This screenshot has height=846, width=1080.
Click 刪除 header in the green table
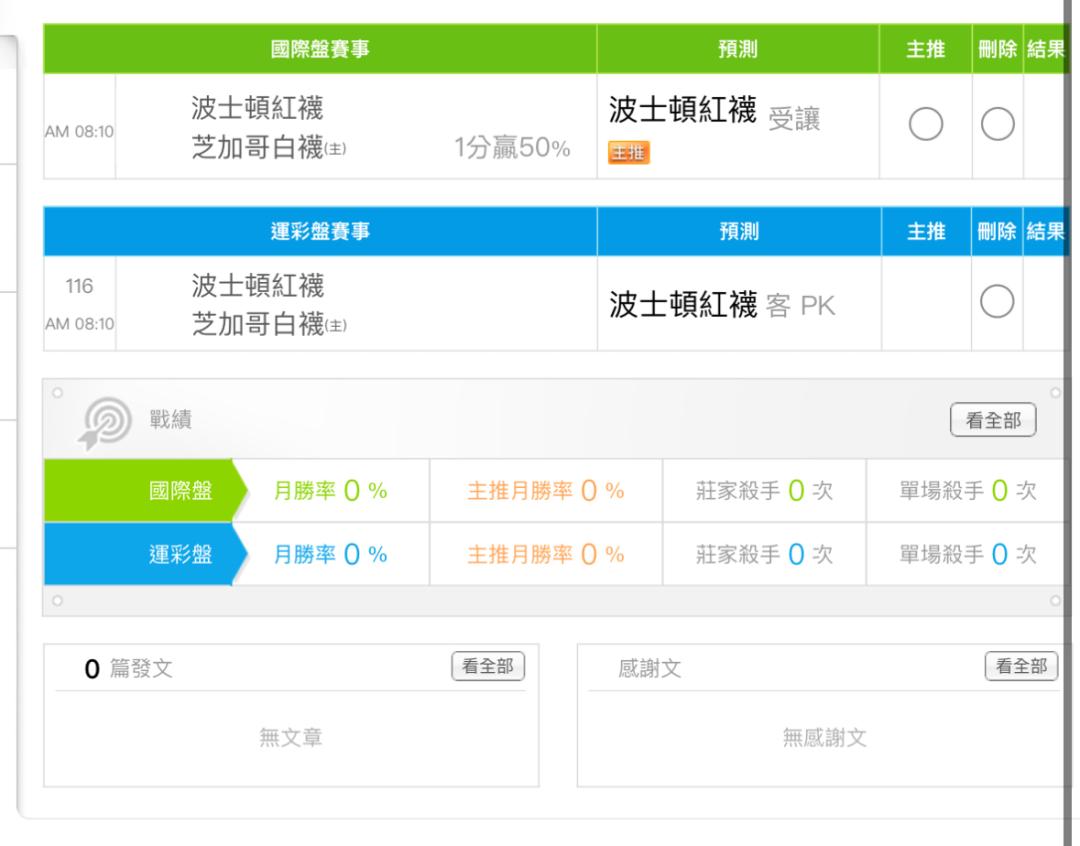997,49
